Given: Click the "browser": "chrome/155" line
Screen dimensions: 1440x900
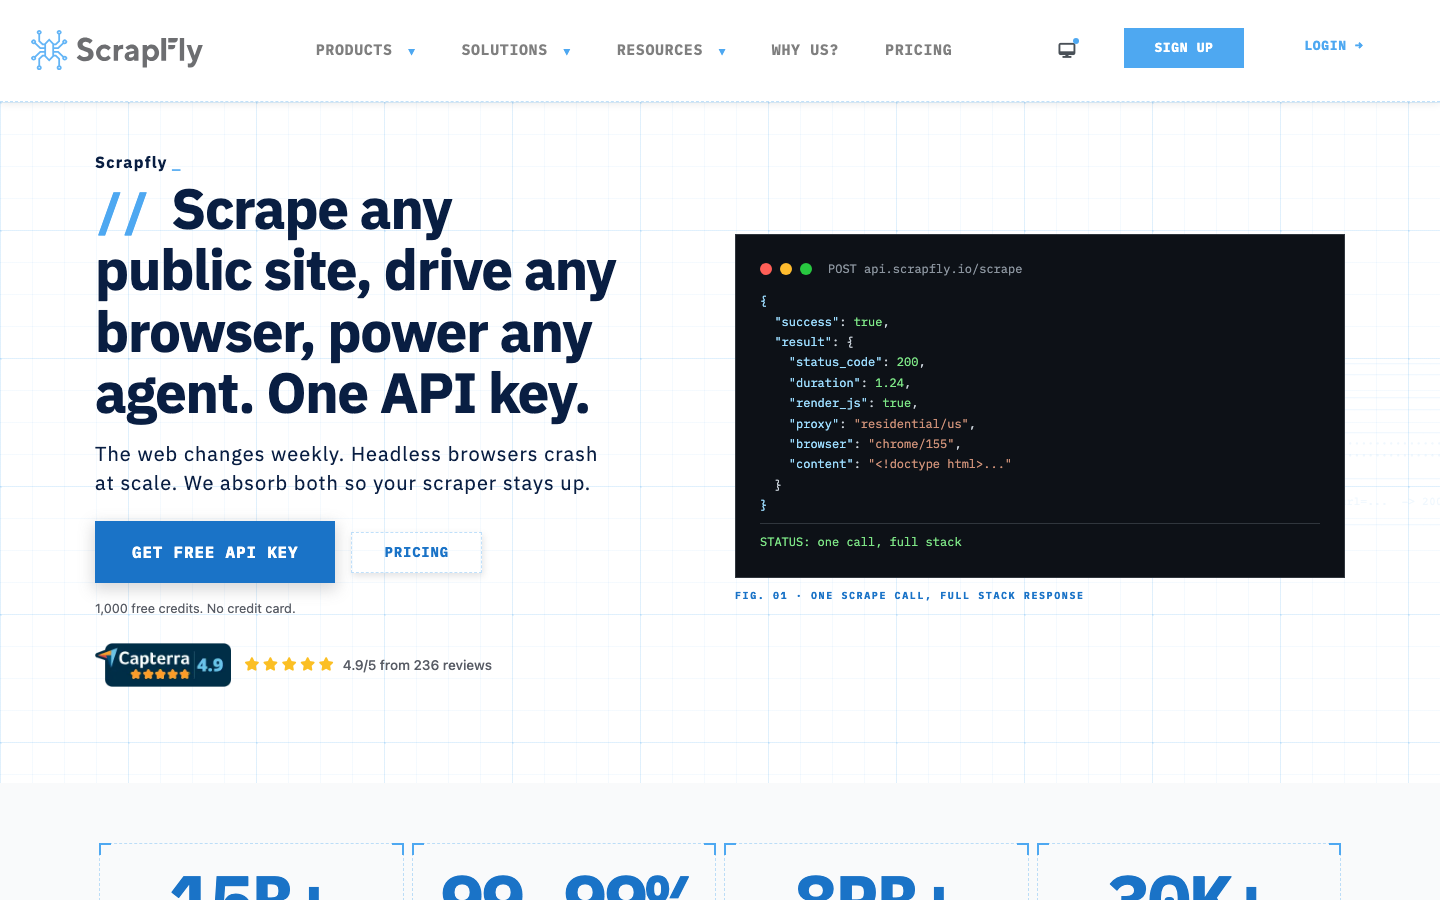Looking at the screenshot, I should click(x=875, y=444).
